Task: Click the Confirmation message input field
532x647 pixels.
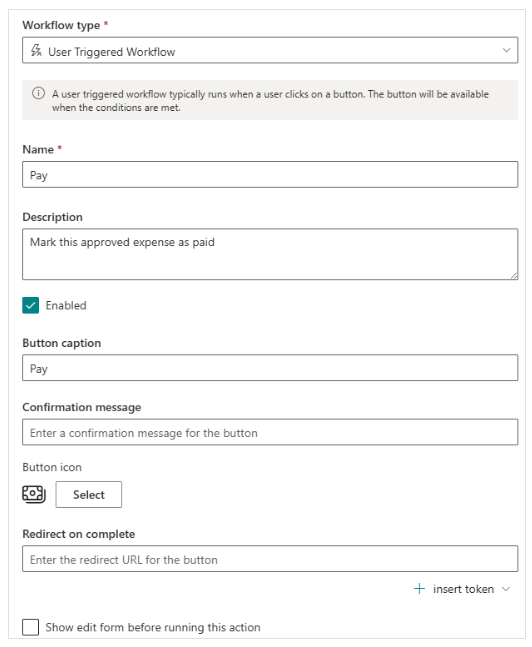Action: click(x=270, y=432)
